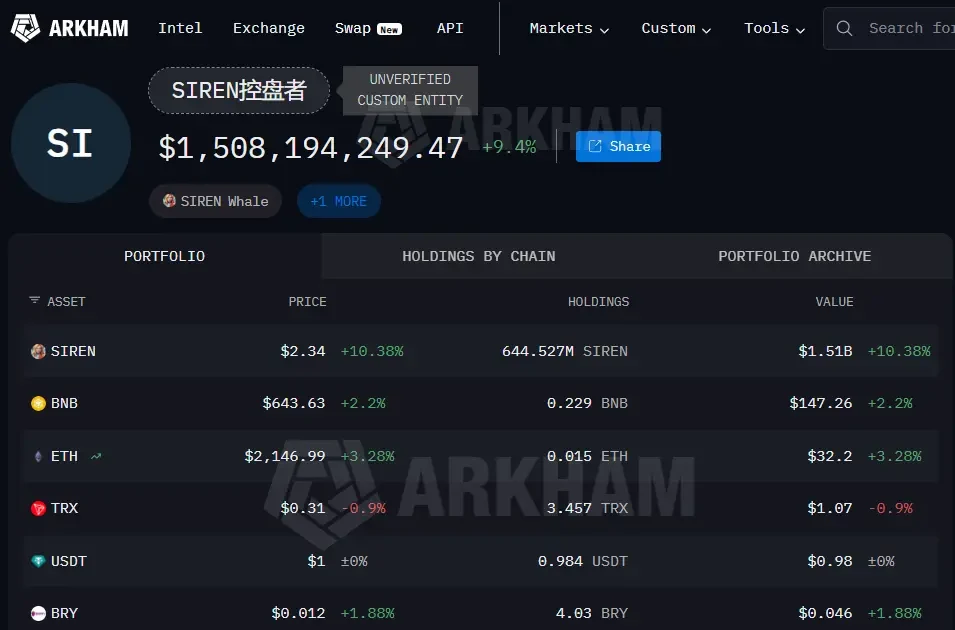Click the trend arrow icon beside ETH
This screenshot has height=630, width=955.
[x=96, y=456]
